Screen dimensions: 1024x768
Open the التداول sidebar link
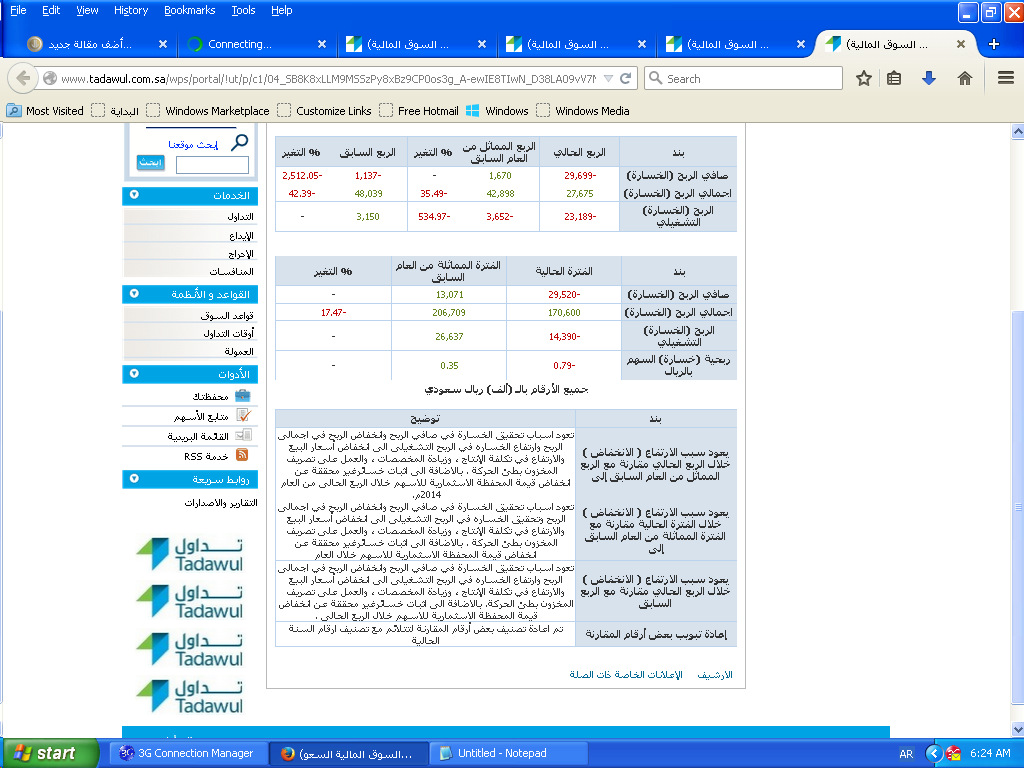click(x=240, y=216)
